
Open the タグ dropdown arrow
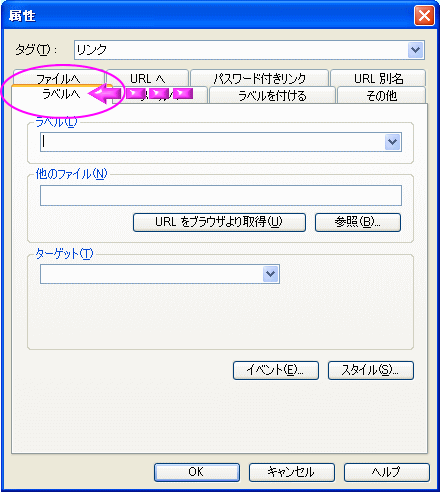415,50
